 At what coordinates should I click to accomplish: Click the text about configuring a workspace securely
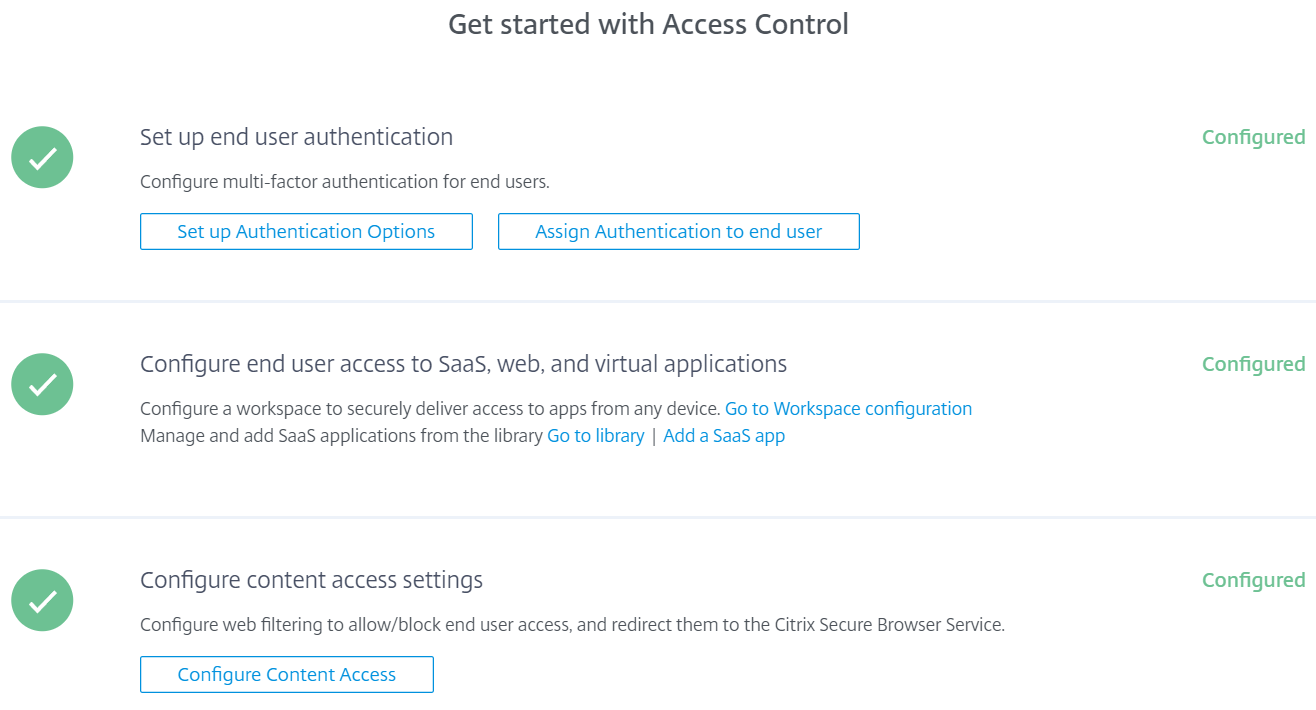pos(430,409)
